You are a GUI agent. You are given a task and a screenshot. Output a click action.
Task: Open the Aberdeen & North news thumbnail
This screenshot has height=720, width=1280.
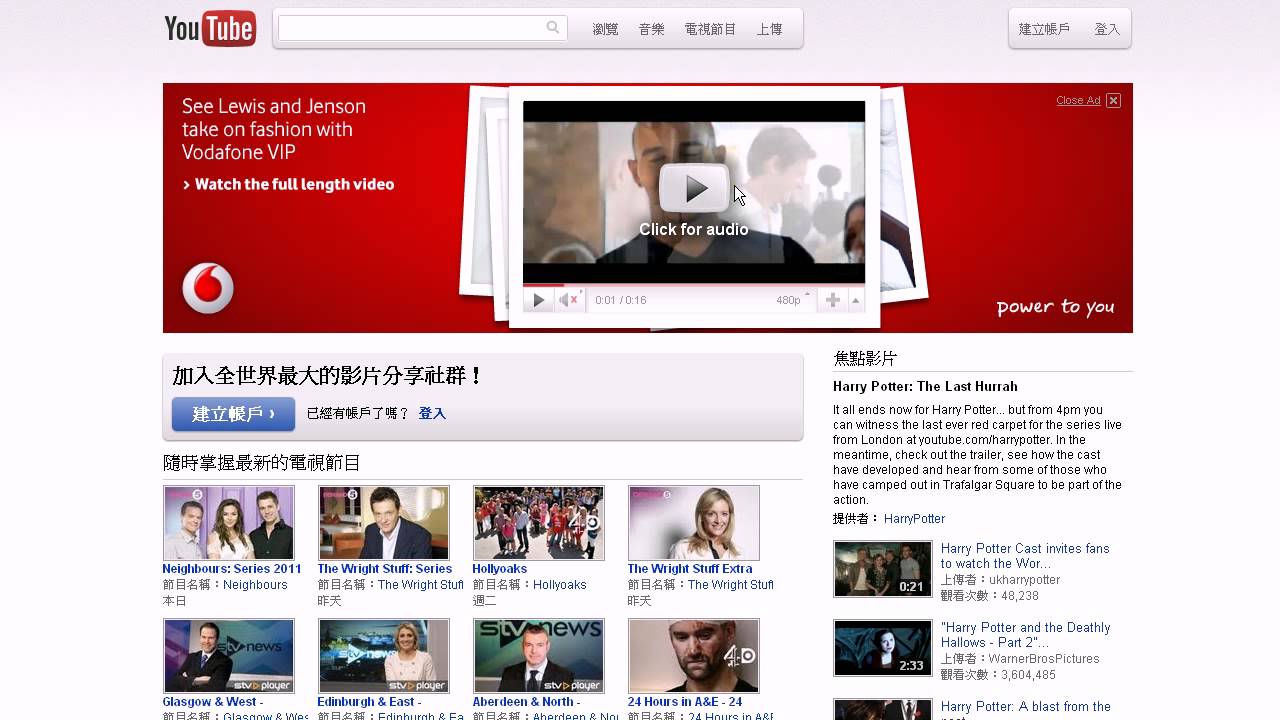[x=539, y=656]
